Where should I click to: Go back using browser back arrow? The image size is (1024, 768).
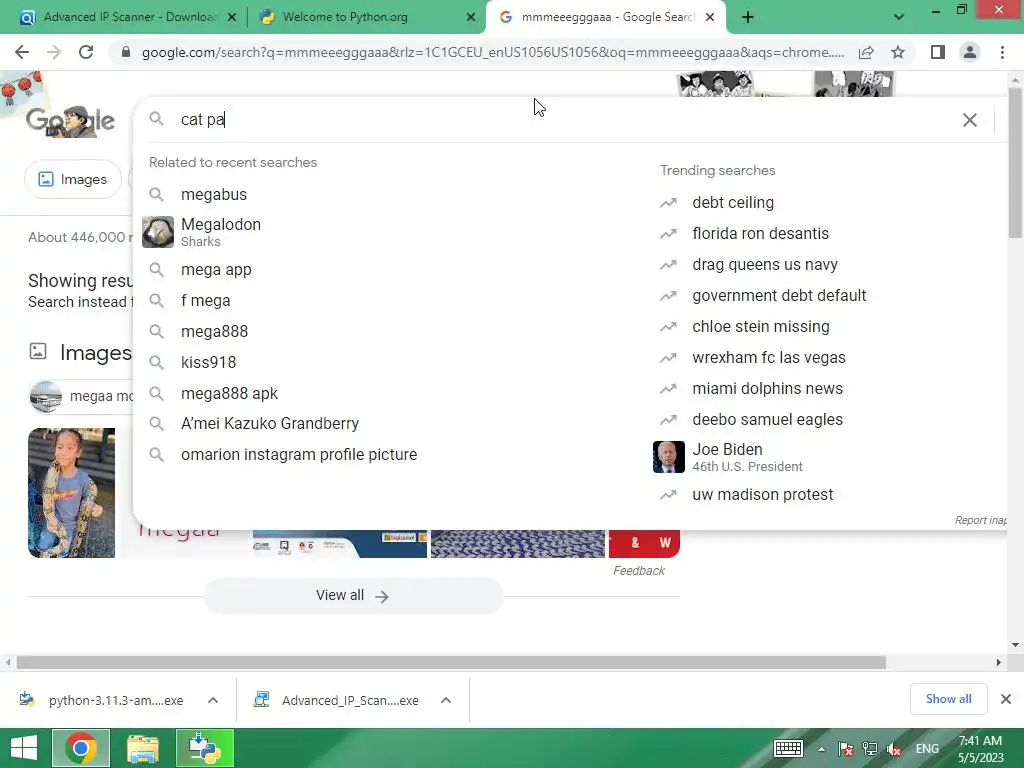point(22,52)
